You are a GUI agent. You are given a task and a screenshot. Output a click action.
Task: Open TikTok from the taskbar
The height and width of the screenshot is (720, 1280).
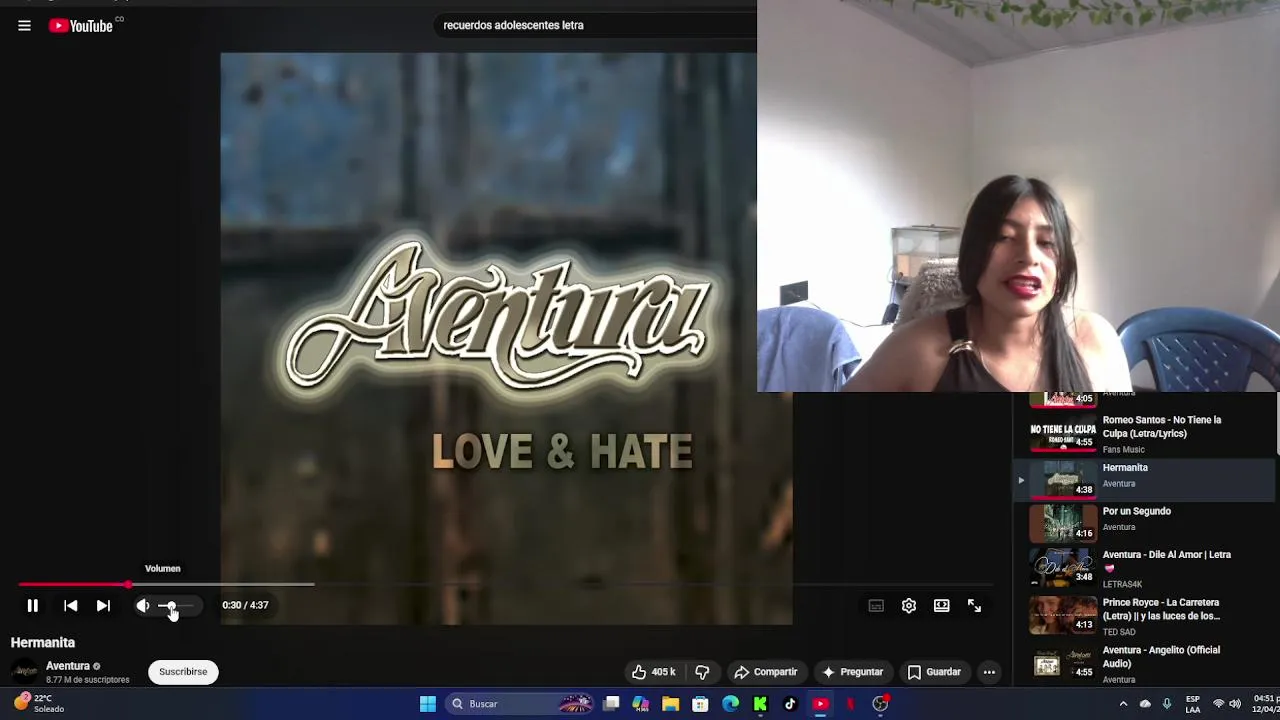pos(790,704)
